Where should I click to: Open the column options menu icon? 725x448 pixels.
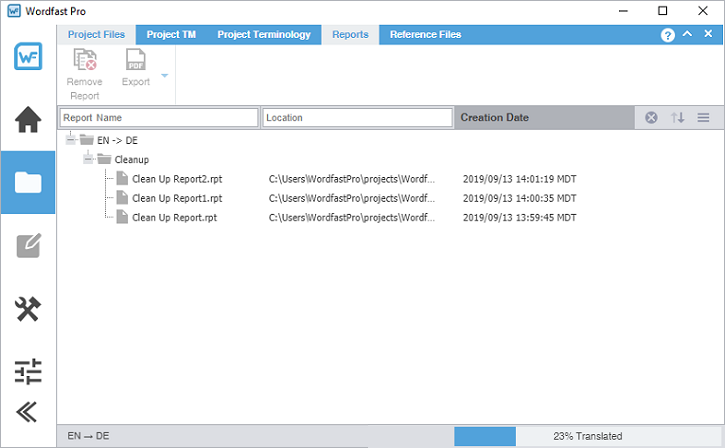click(703, 118)
